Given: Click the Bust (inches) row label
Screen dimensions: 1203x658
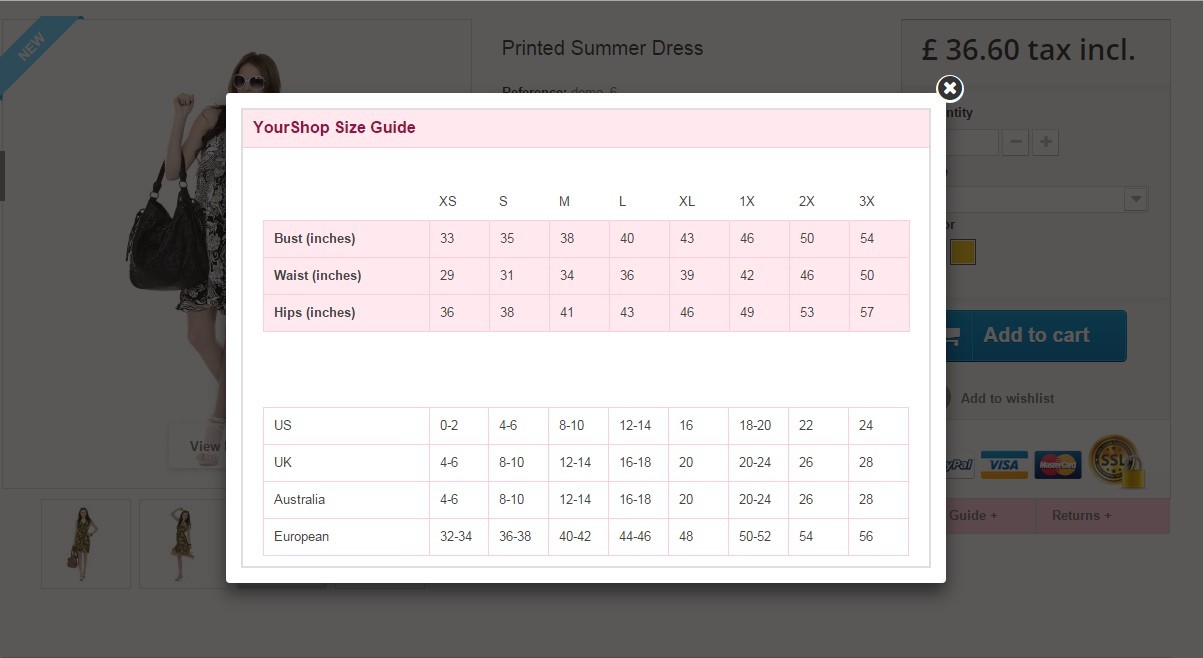Looking at the screenshot, I should click(x=315, y=239).
